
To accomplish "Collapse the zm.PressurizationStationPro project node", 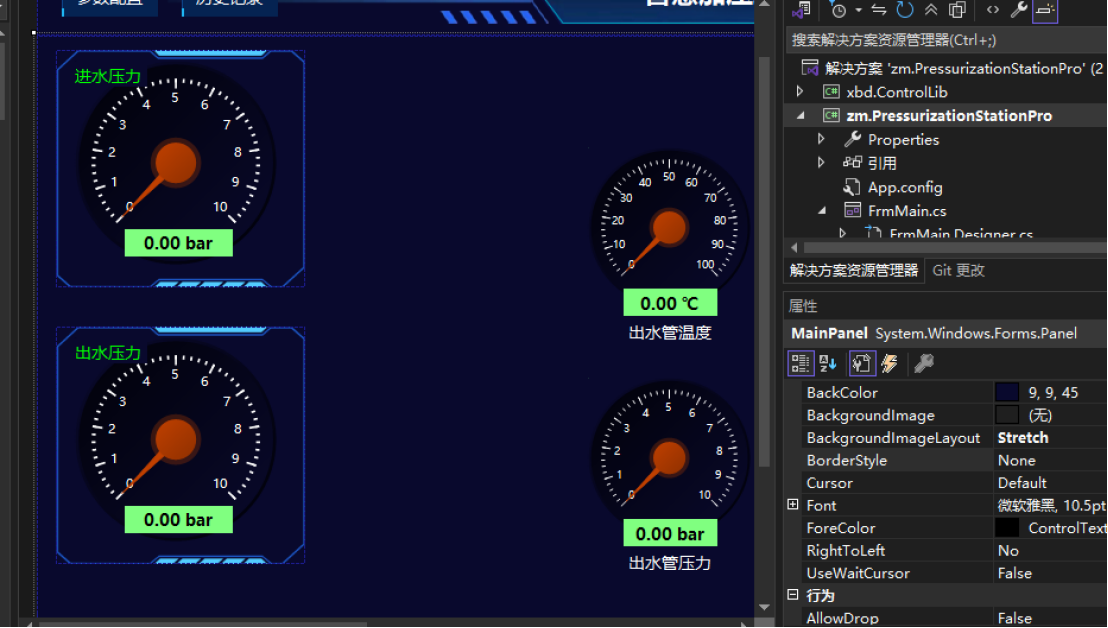I will (x=801, y=115).
